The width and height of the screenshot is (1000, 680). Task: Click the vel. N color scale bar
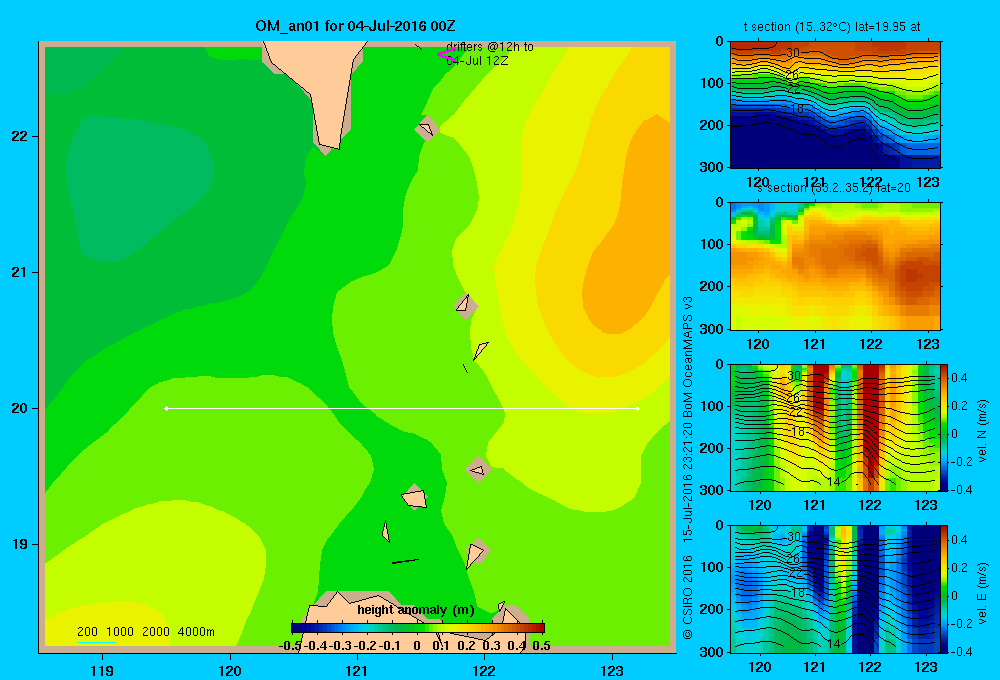pos(945,427)
